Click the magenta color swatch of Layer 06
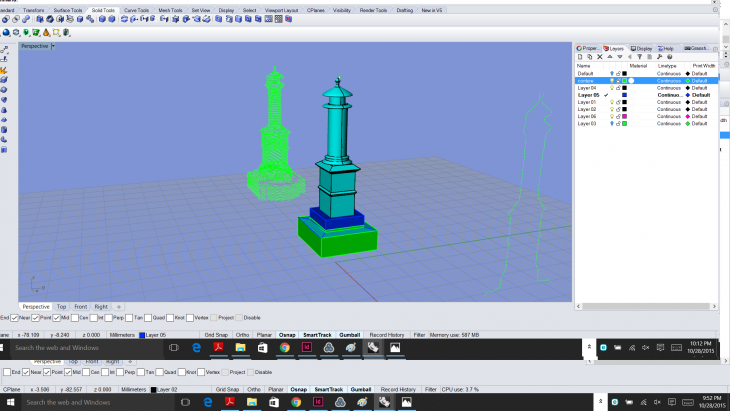The height and width of the screenshot is (411, 730). (x=625, y=116)
